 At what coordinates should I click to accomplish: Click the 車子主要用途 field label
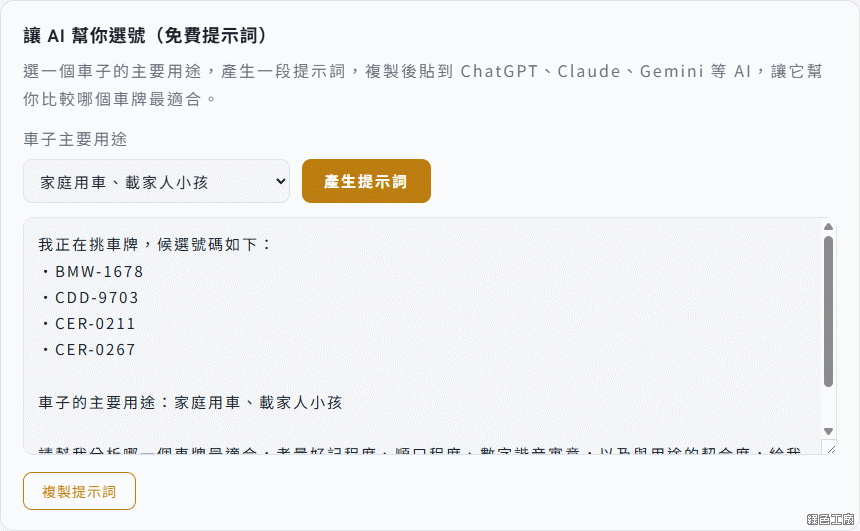coord(75,139)
